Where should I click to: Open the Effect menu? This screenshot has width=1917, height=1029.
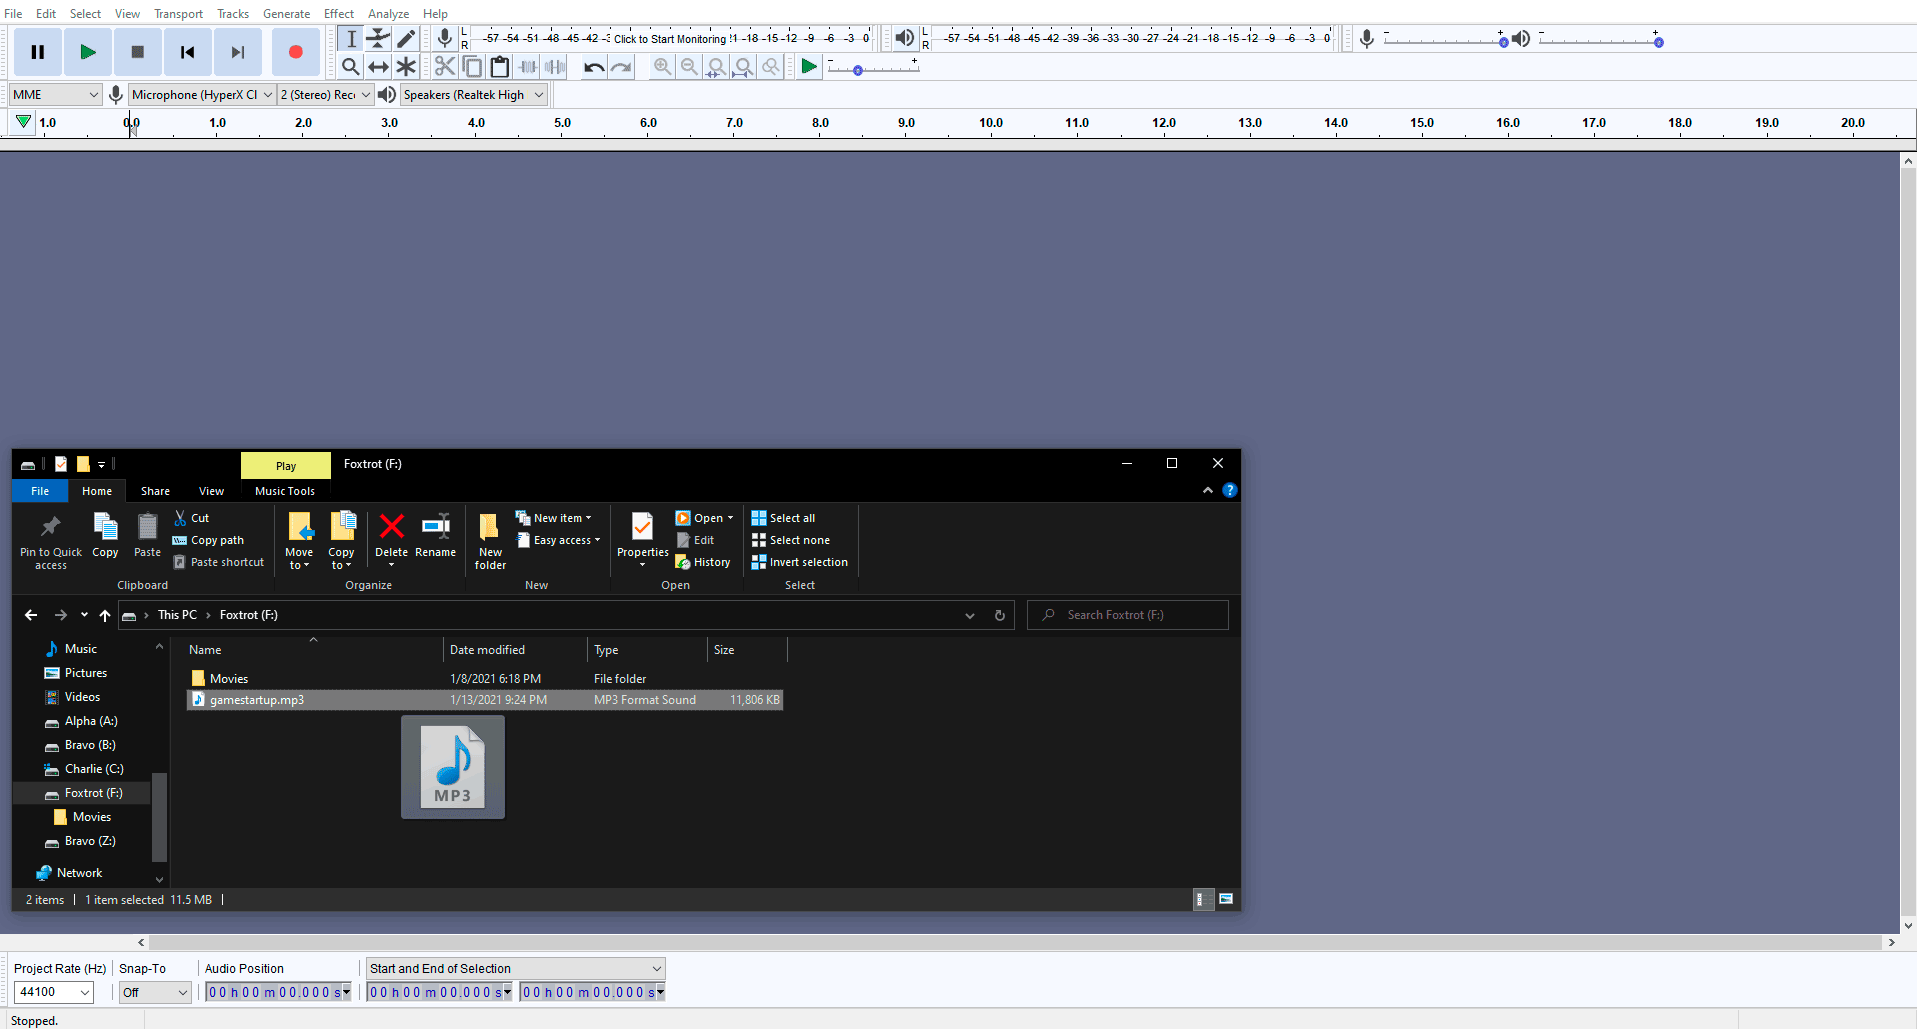tap(339, 13)
